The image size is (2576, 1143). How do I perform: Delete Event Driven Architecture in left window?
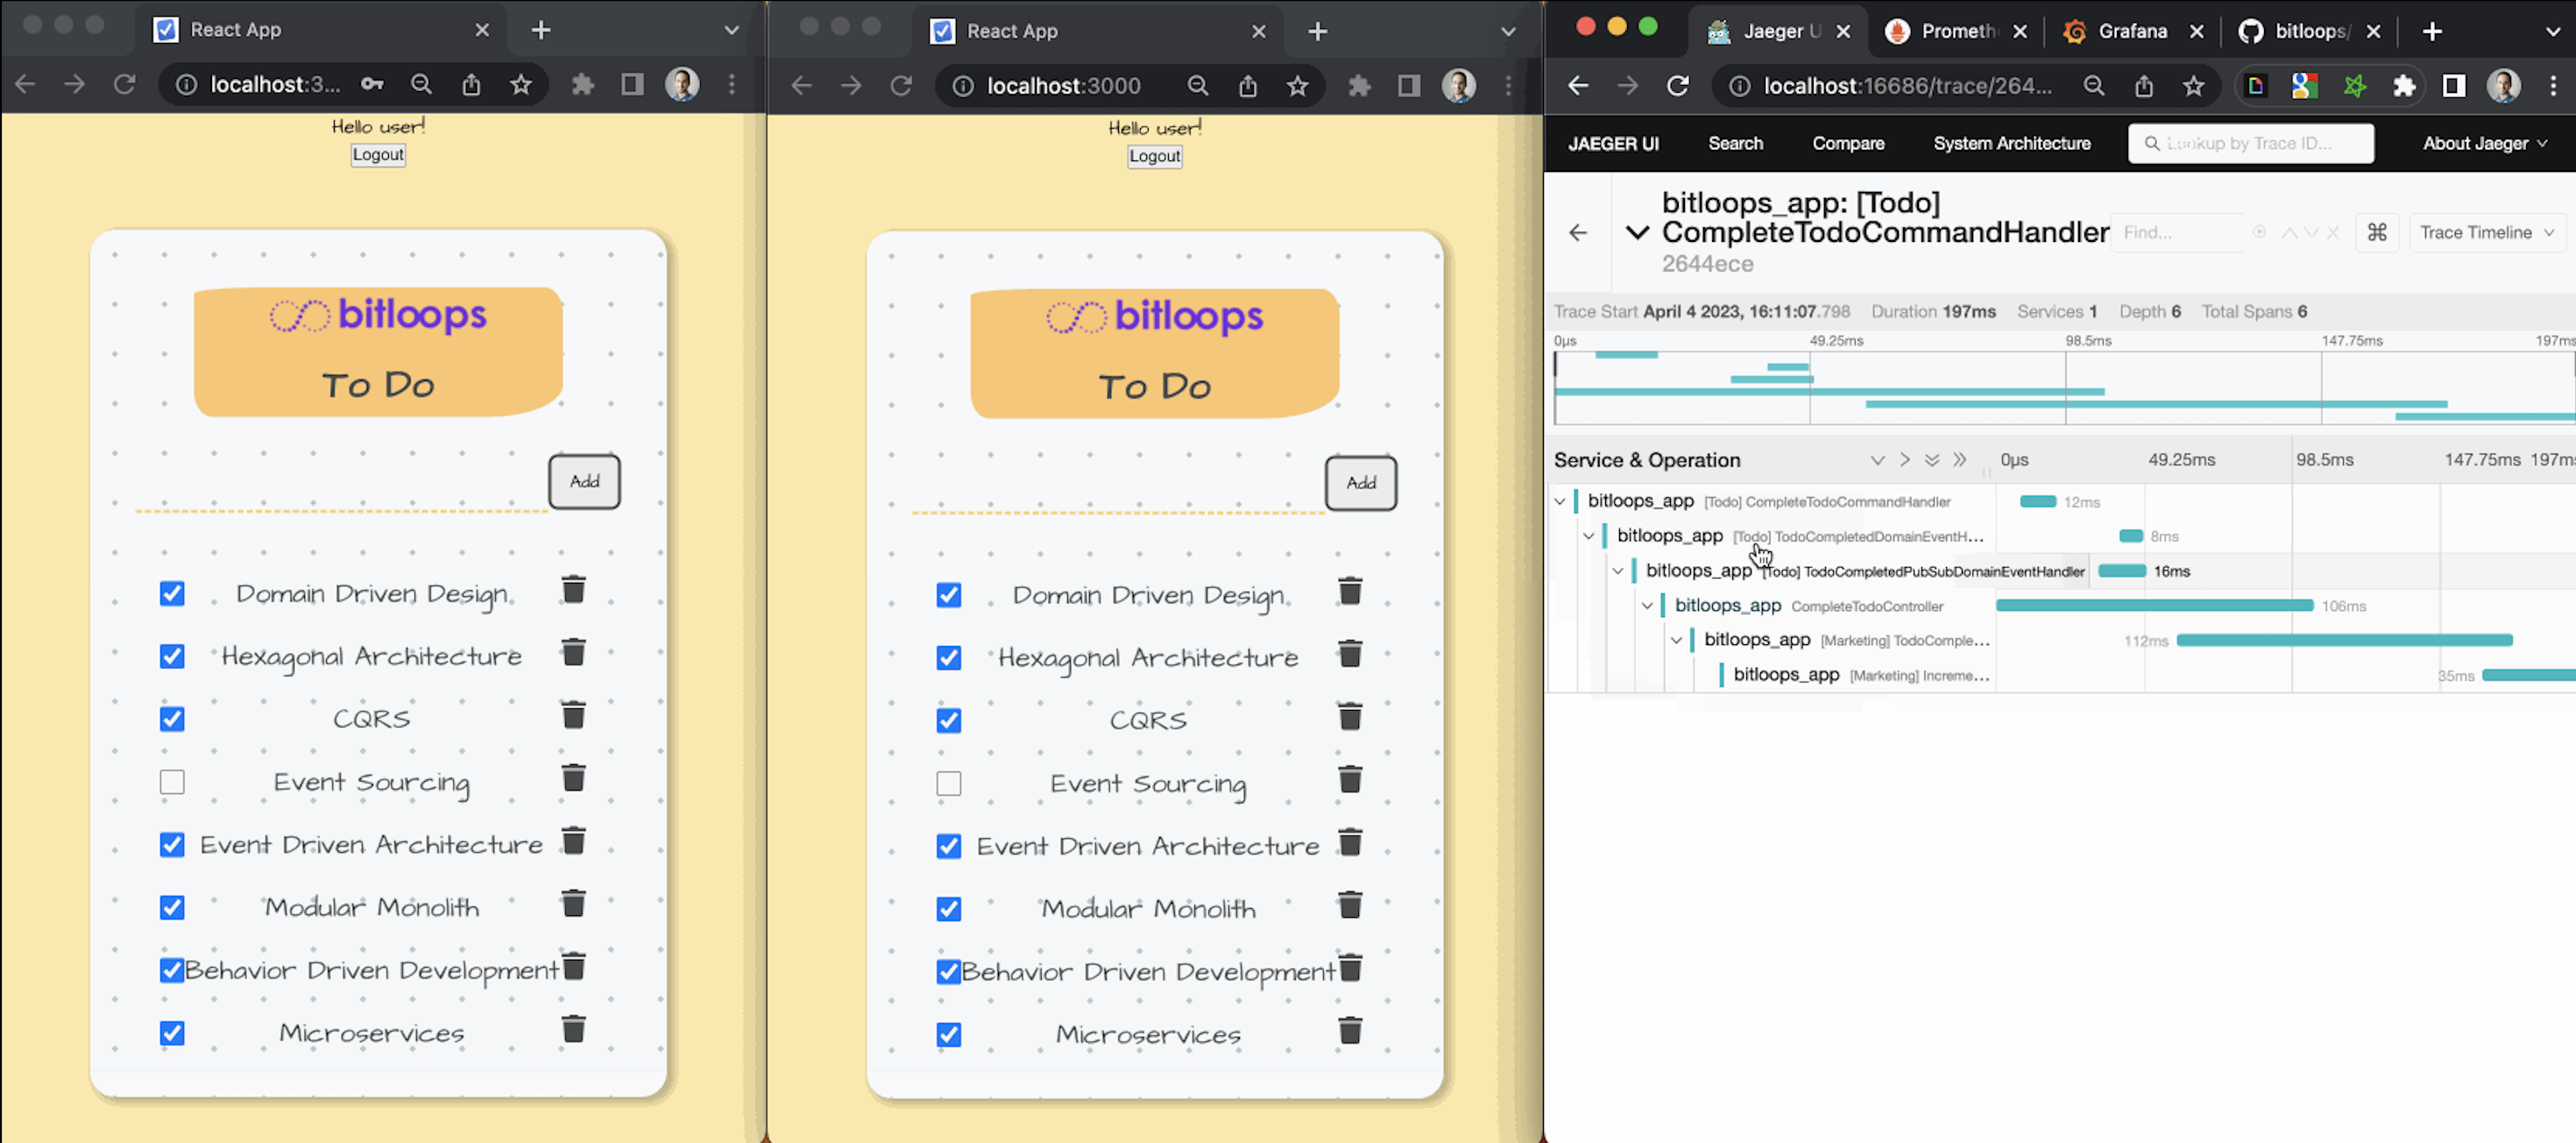[573, 842]
